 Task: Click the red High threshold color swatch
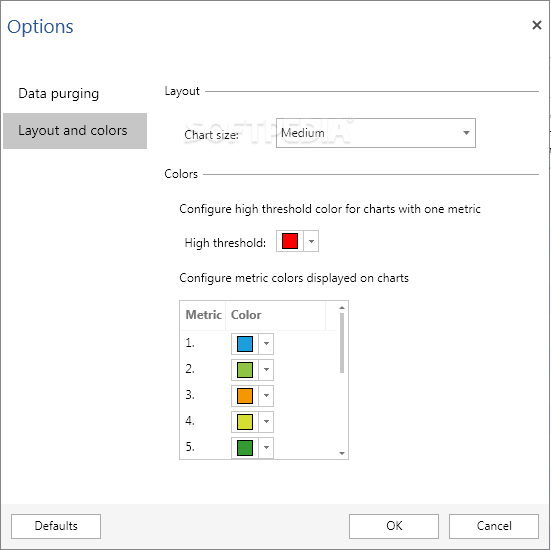(x=290, y=241)
